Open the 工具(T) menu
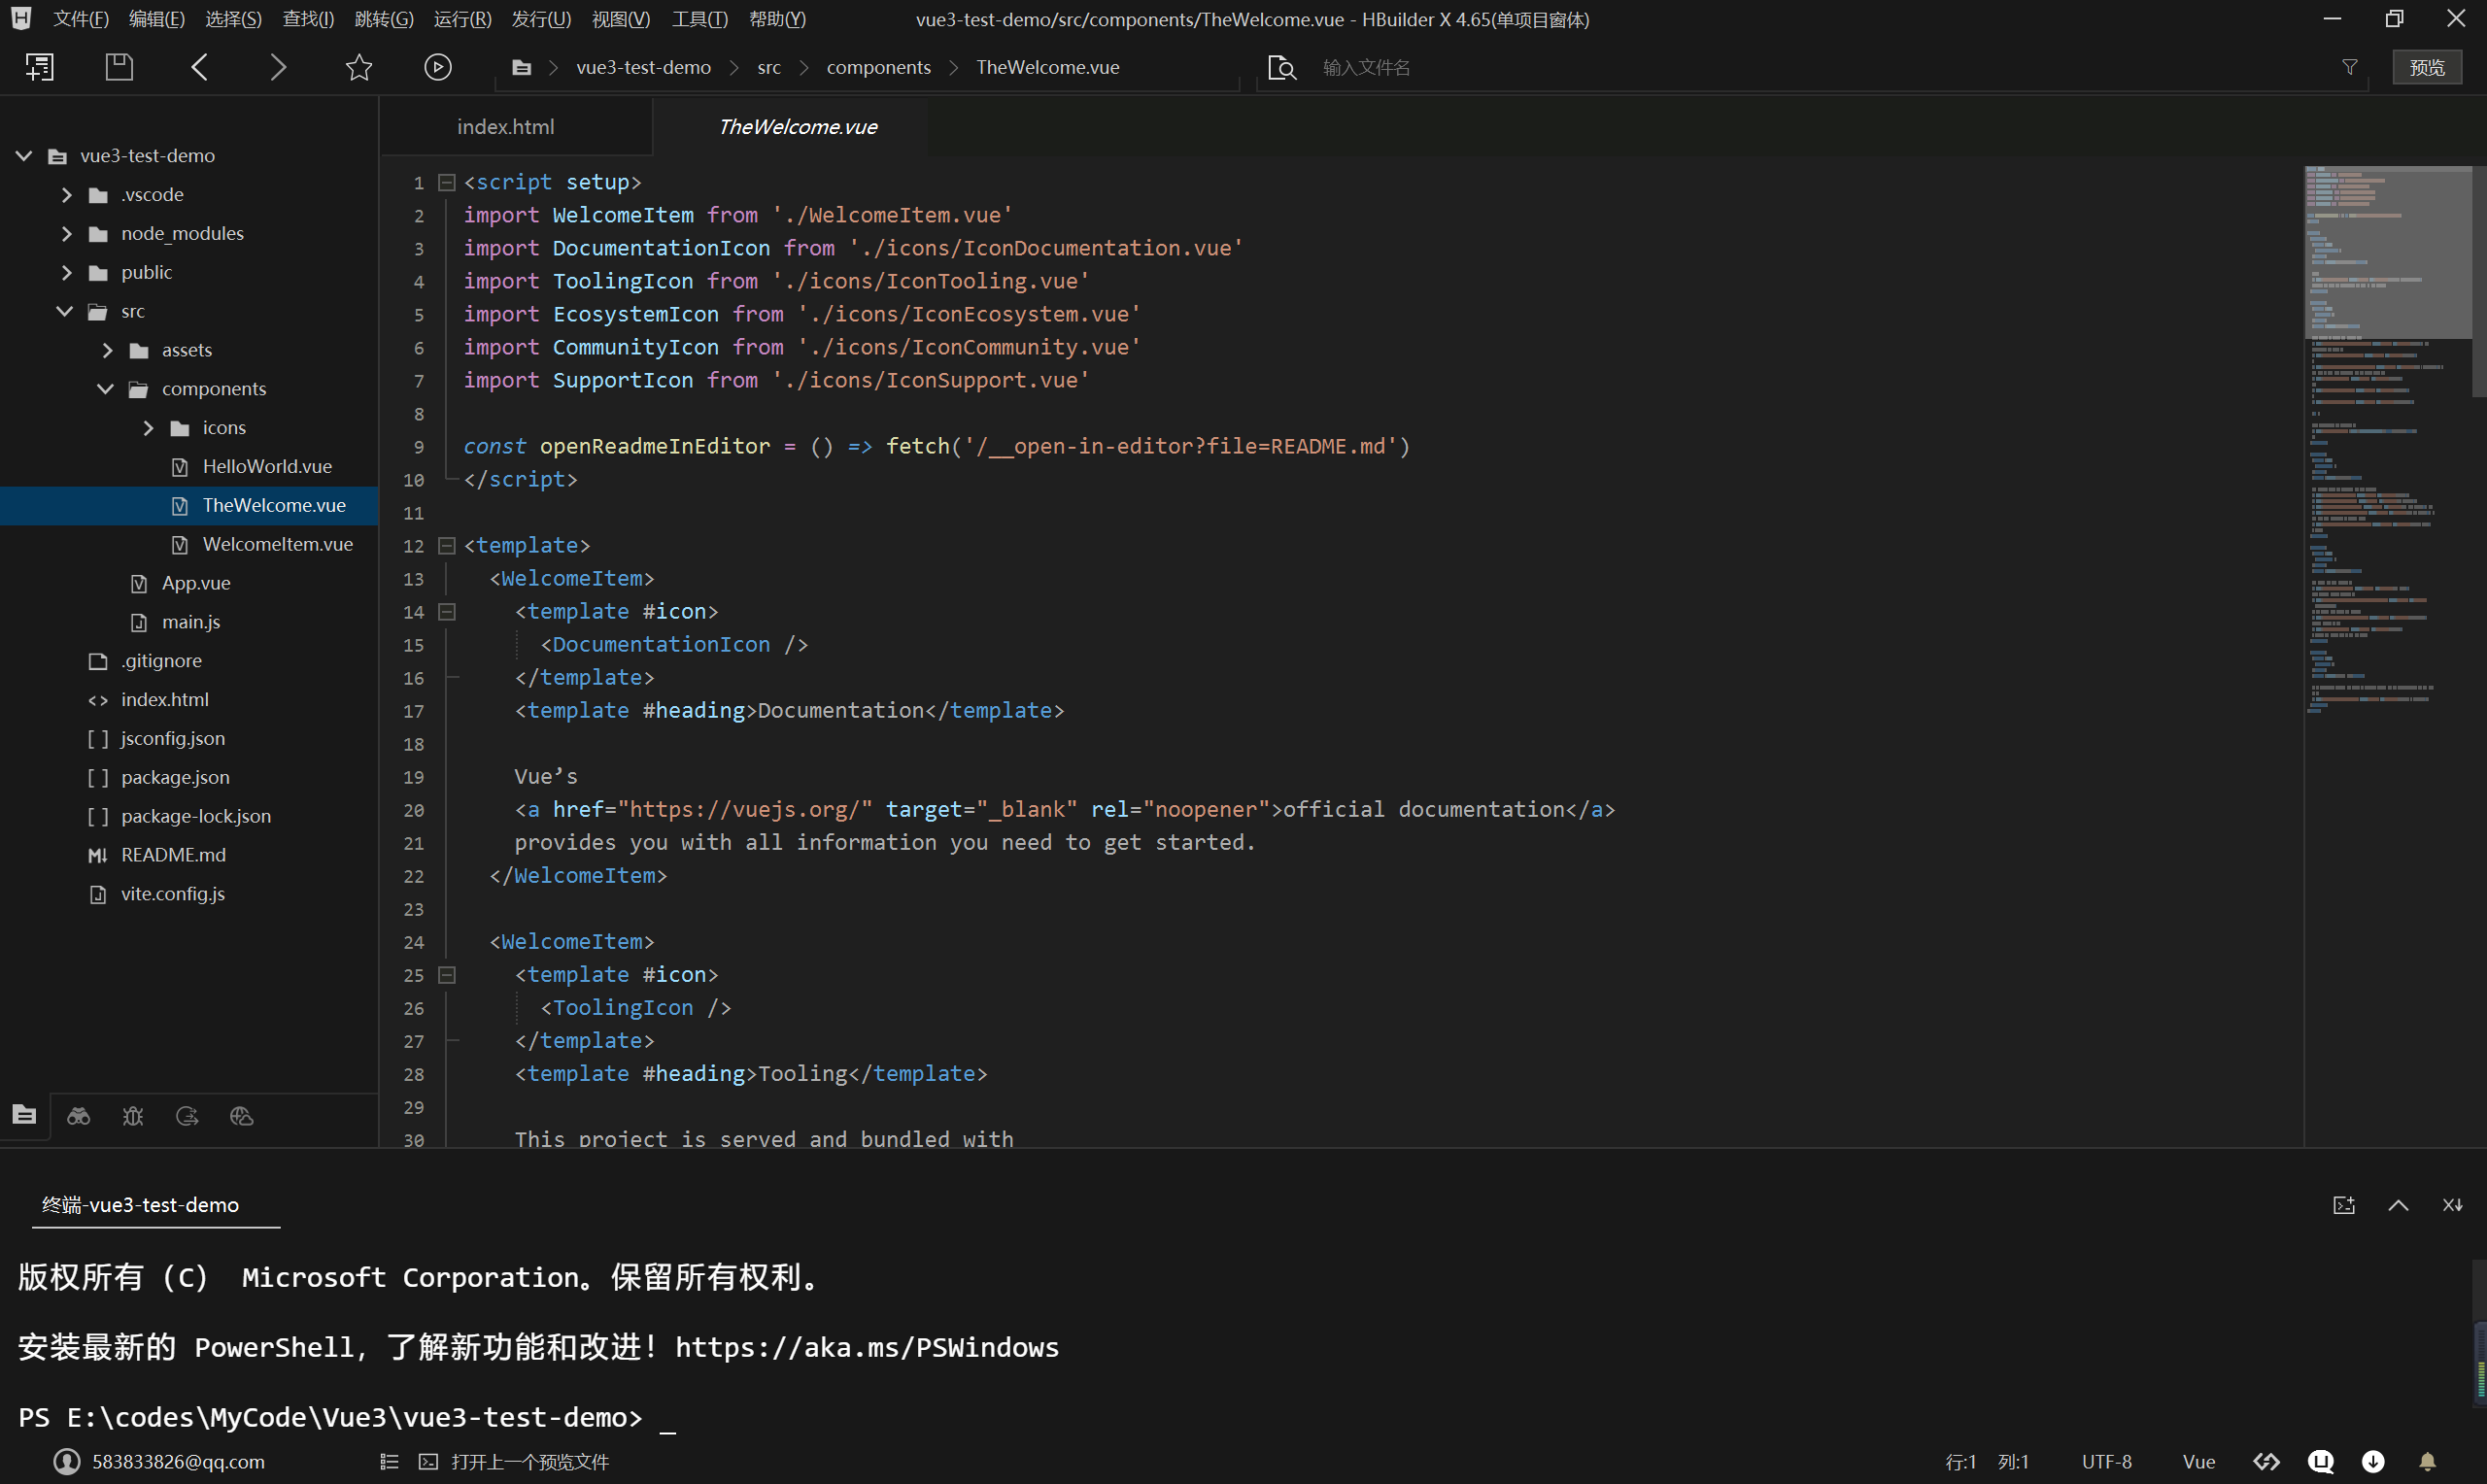The width and height of the screenshot is (2487, 1484). (x=699, y=18)
